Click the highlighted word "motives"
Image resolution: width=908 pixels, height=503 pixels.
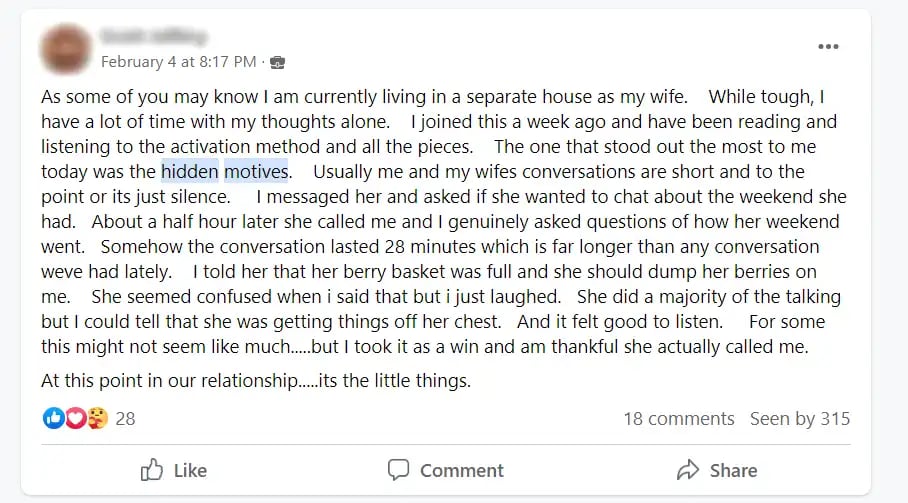256,172
